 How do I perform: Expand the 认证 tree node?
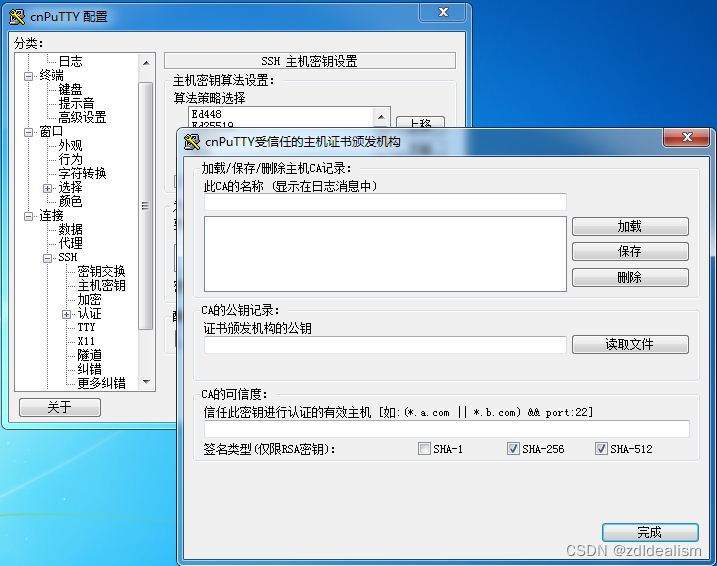click(66, 315)
